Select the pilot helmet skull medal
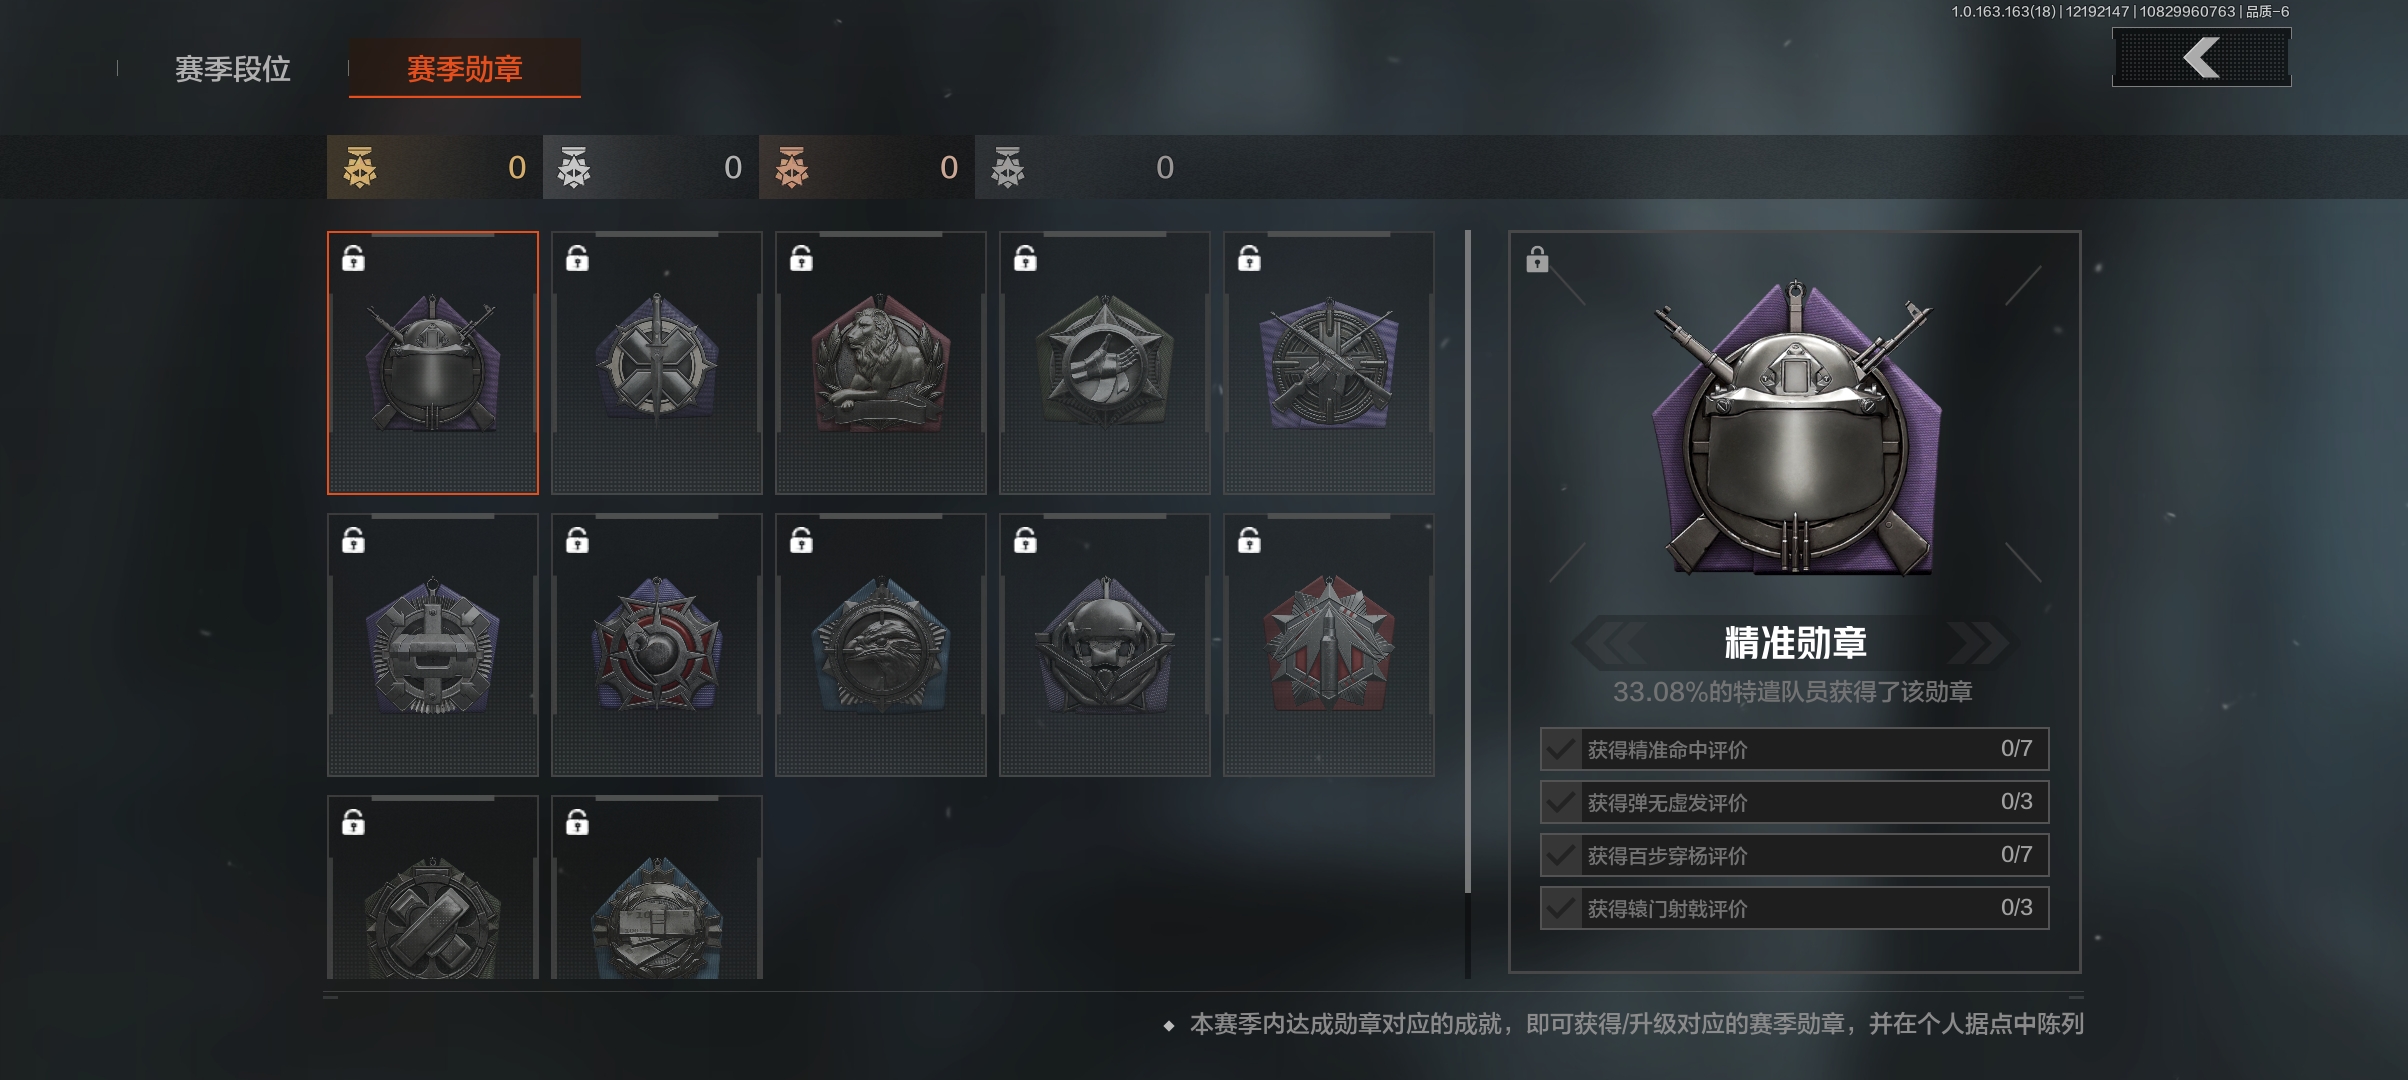 coord(1104,645)
